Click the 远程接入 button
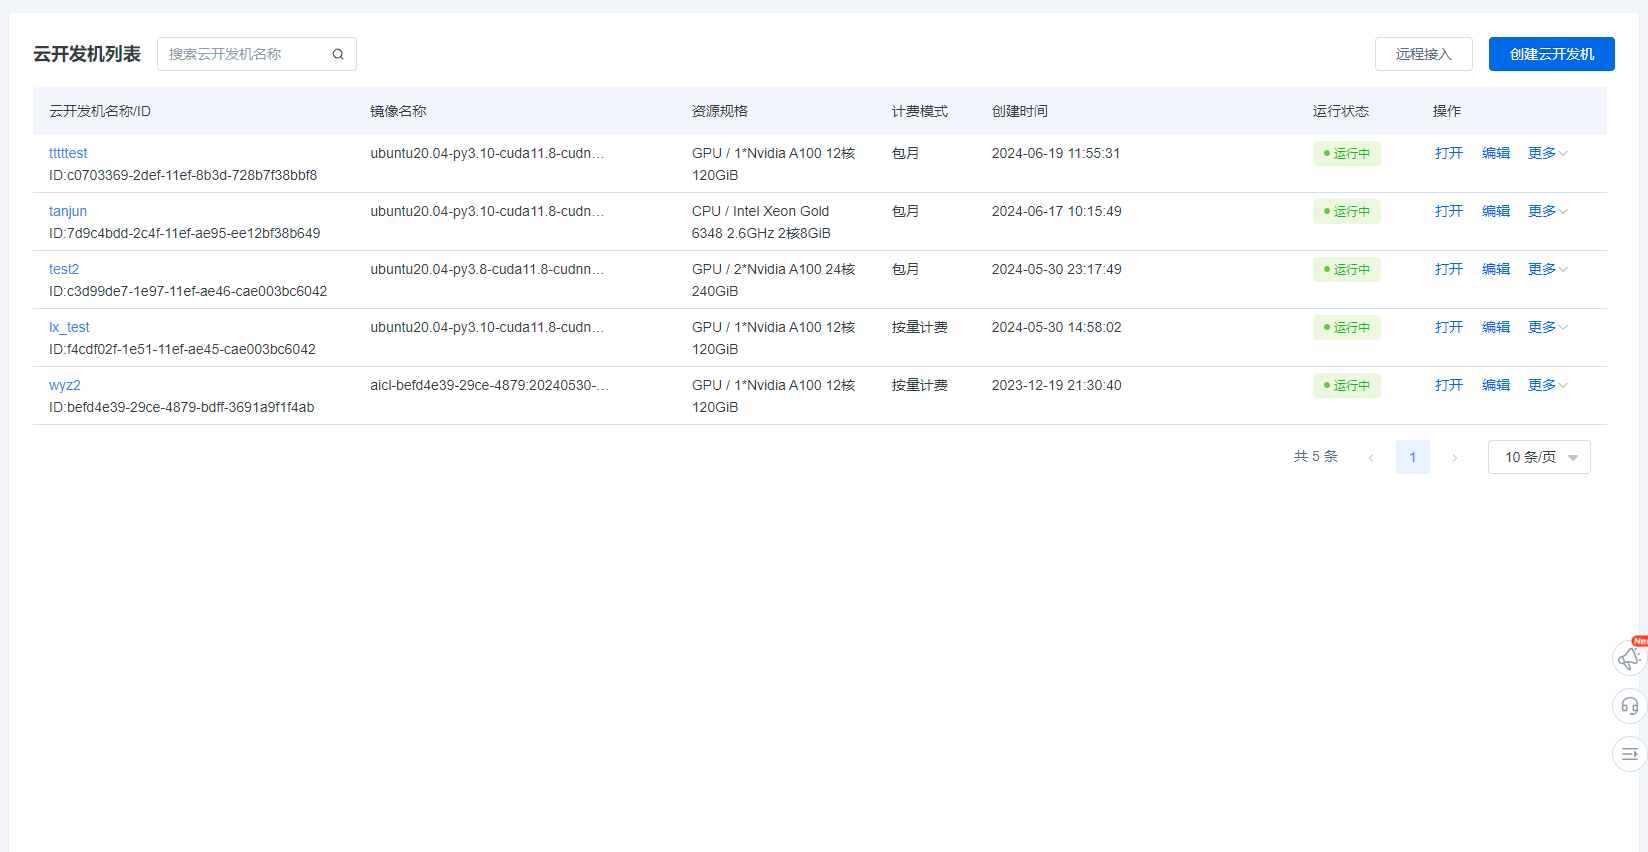1648x852 pixels. tap(1423, 54)
